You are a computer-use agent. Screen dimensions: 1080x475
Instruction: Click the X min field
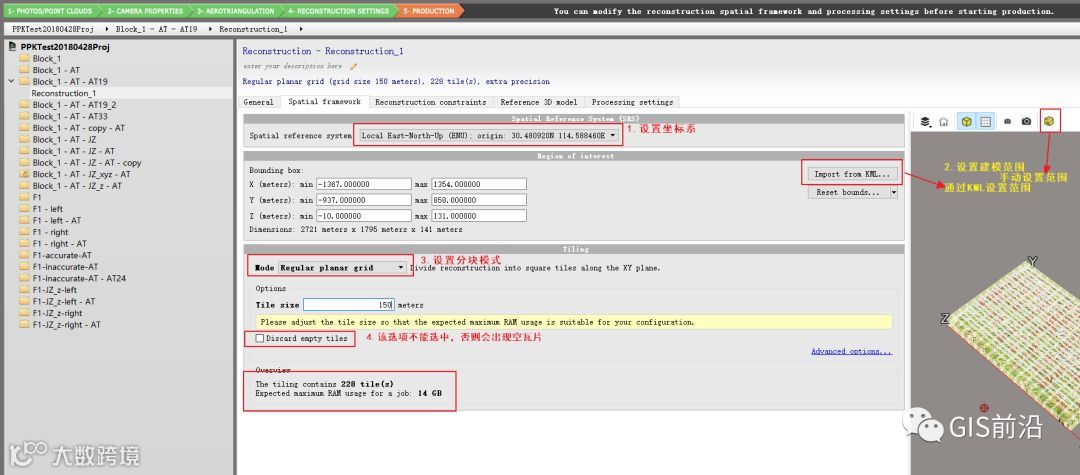(364, 184)
